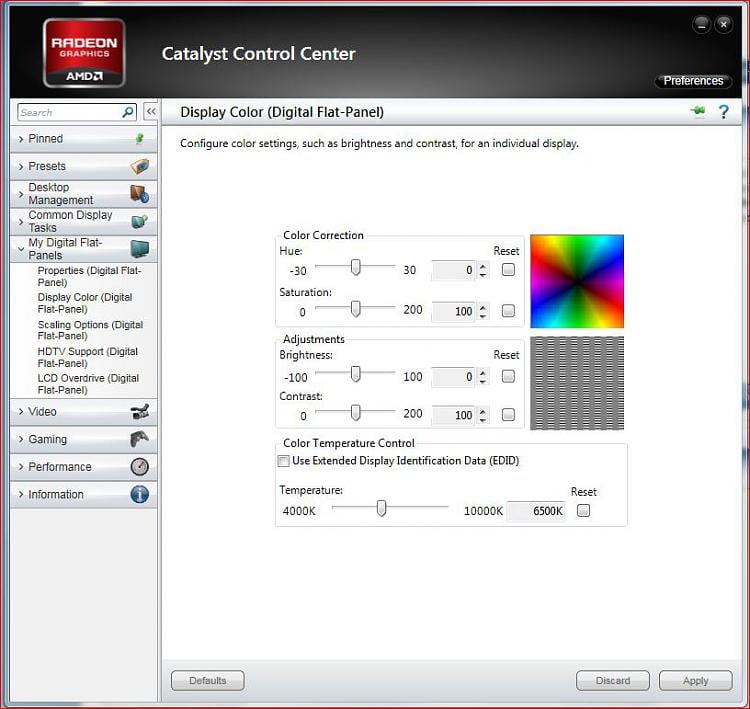Open HDTV Support (Digital Flat-Panel)
750x709 pixels.
coord(88,357)
